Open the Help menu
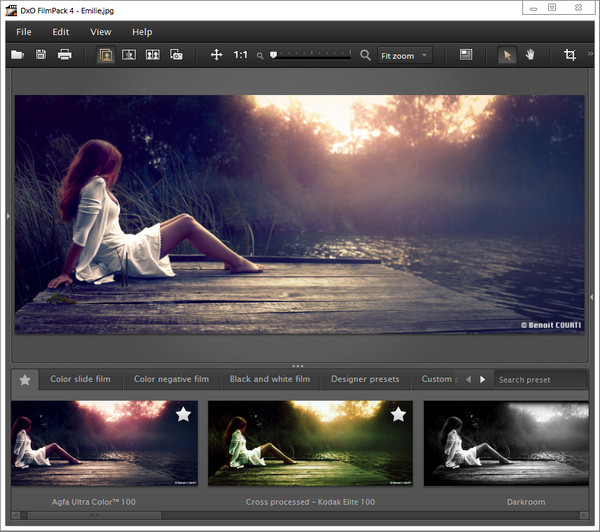The width and height of the screenshot is (600, 532). (142, 32)
